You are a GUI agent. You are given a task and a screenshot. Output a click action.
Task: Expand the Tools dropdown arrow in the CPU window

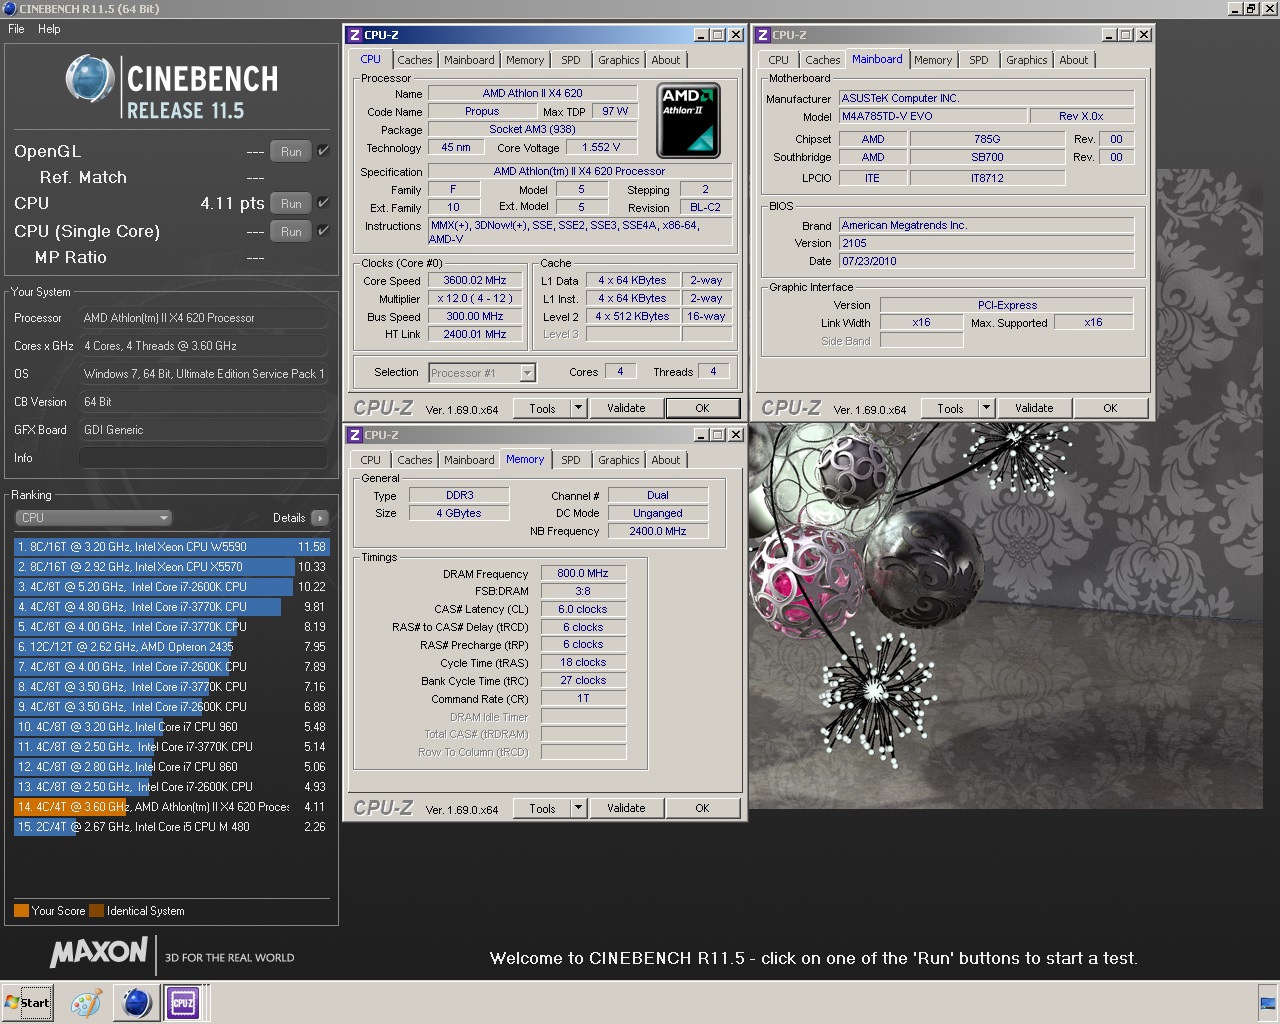tap(578, 408)
